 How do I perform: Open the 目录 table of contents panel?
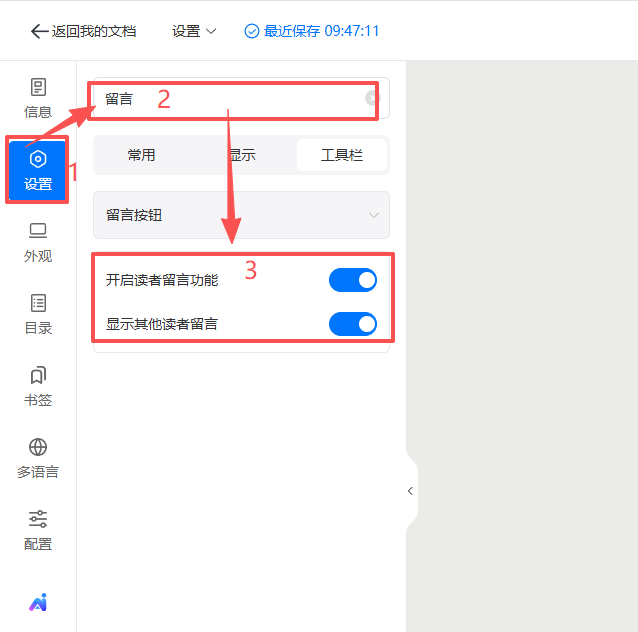coord(38,314)
